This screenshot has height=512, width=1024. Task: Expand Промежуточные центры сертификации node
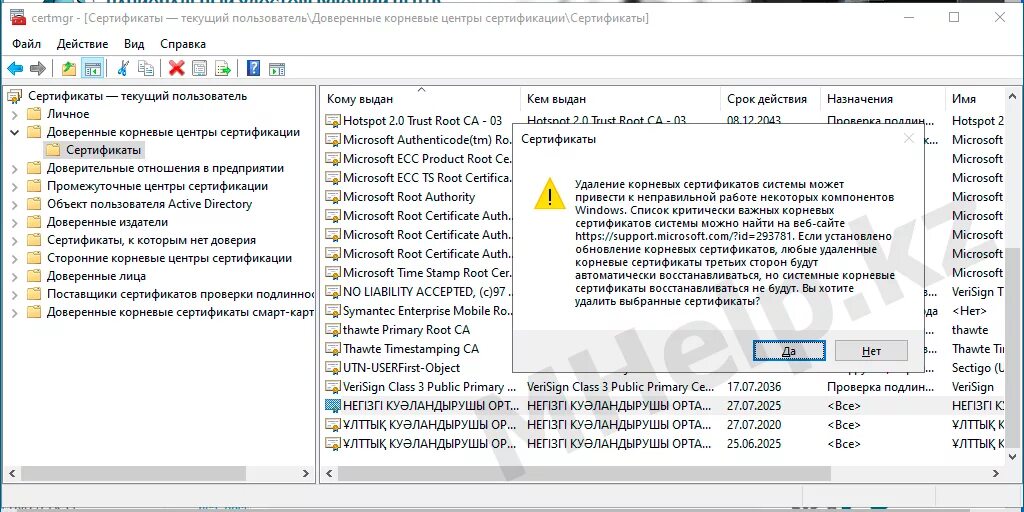click(x=14, y=186)
